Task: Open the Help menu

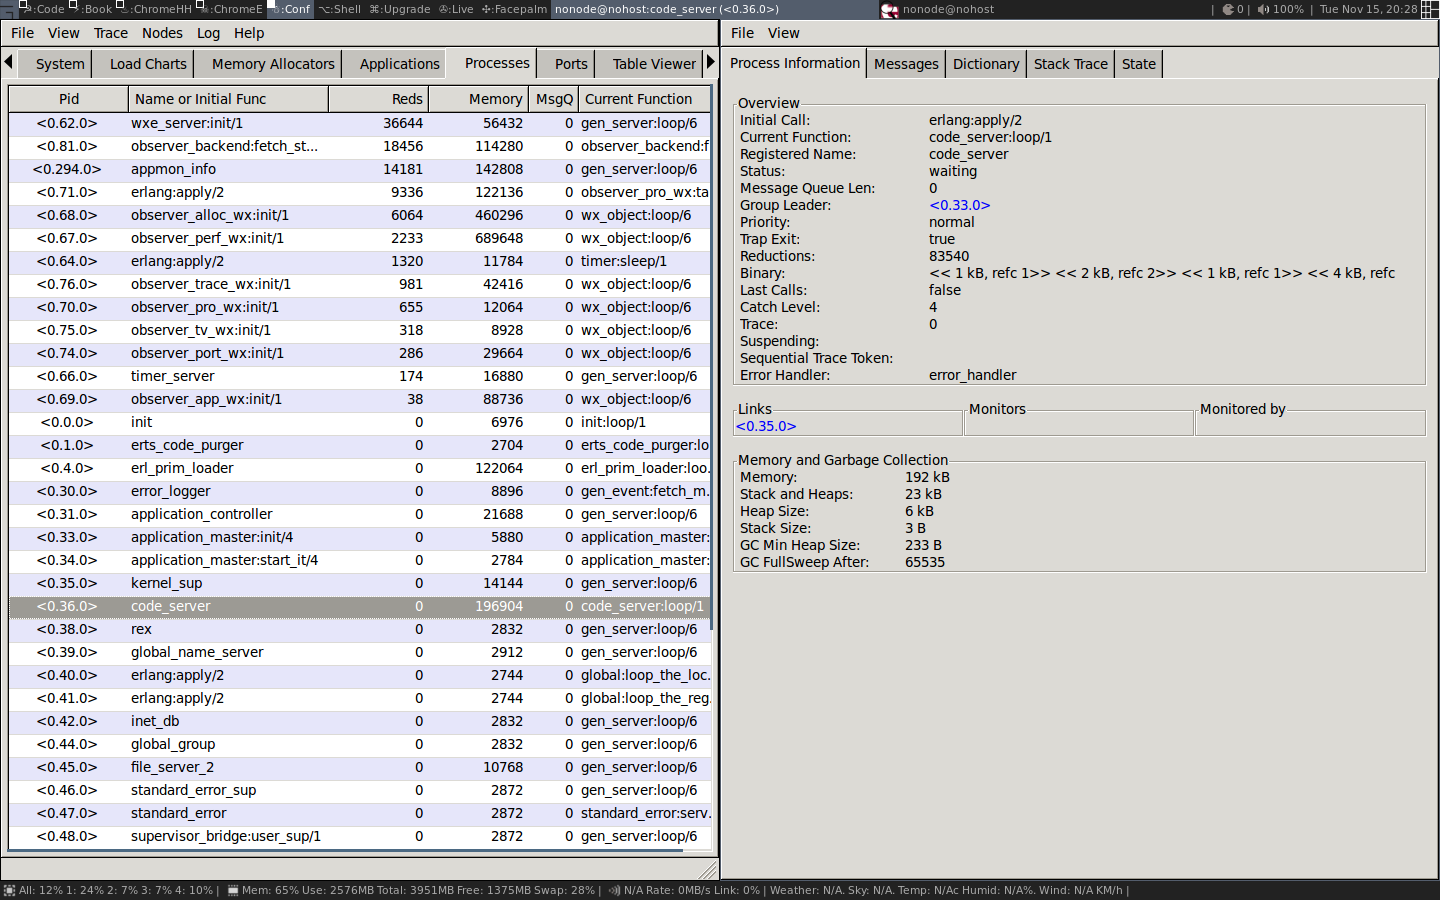Action: [x=249, y=33]
